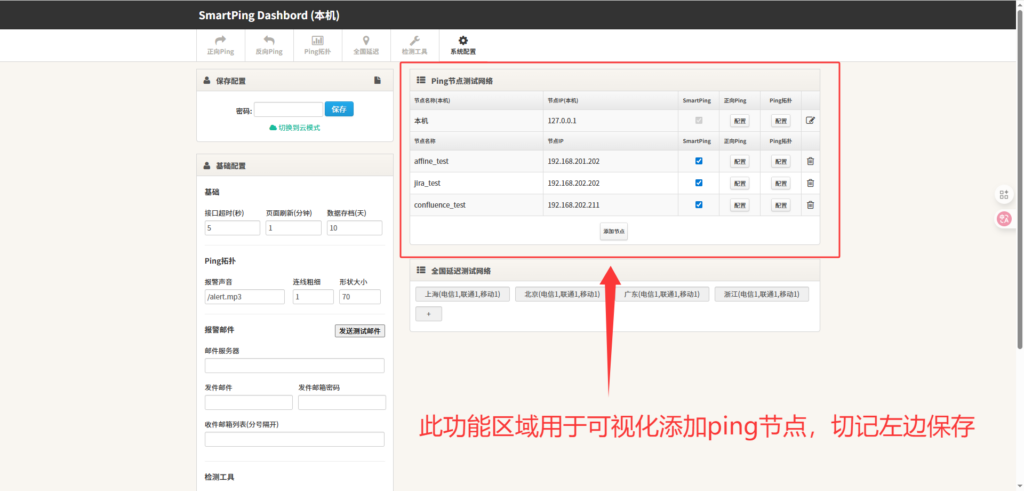Uncheck SmartPing for affine_test
Image resolution: width=1024 pixels, height=491 pixels.
coord(699,161)
